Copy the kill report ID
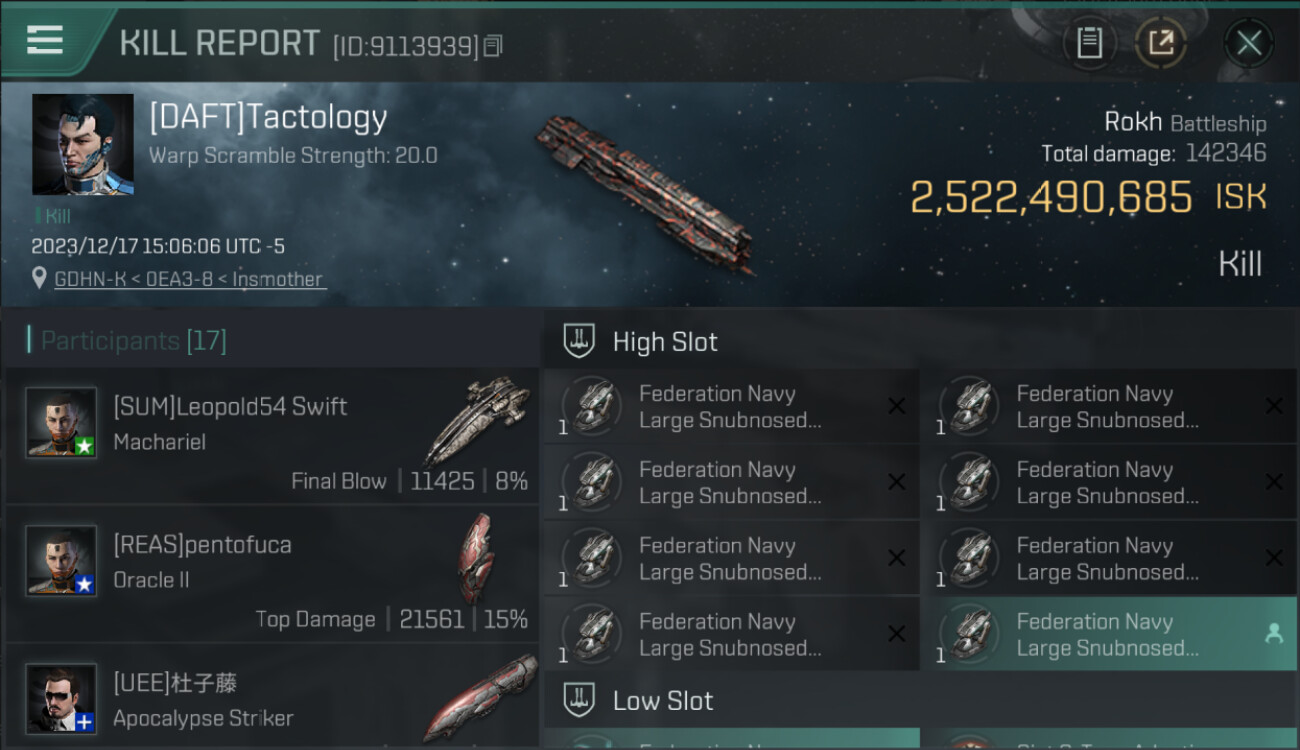The height and width of the screenshot is (750, 1300). point(493,46)
